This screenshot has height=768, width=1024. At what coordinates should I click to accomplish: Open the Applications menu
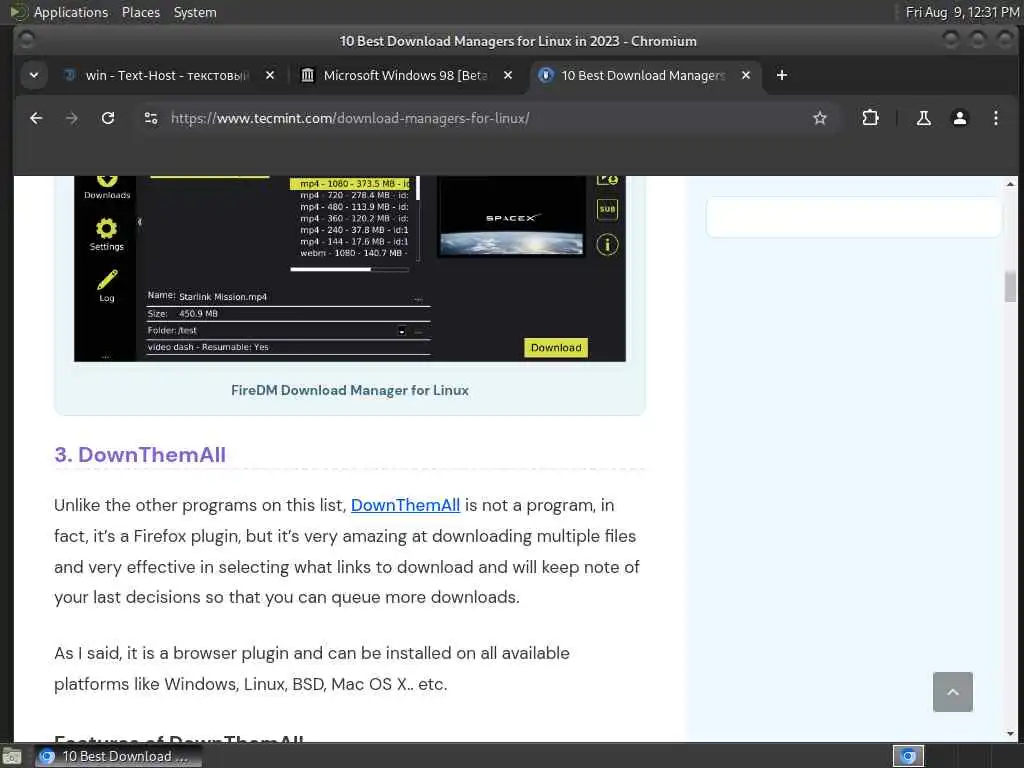tap(71, 12)
